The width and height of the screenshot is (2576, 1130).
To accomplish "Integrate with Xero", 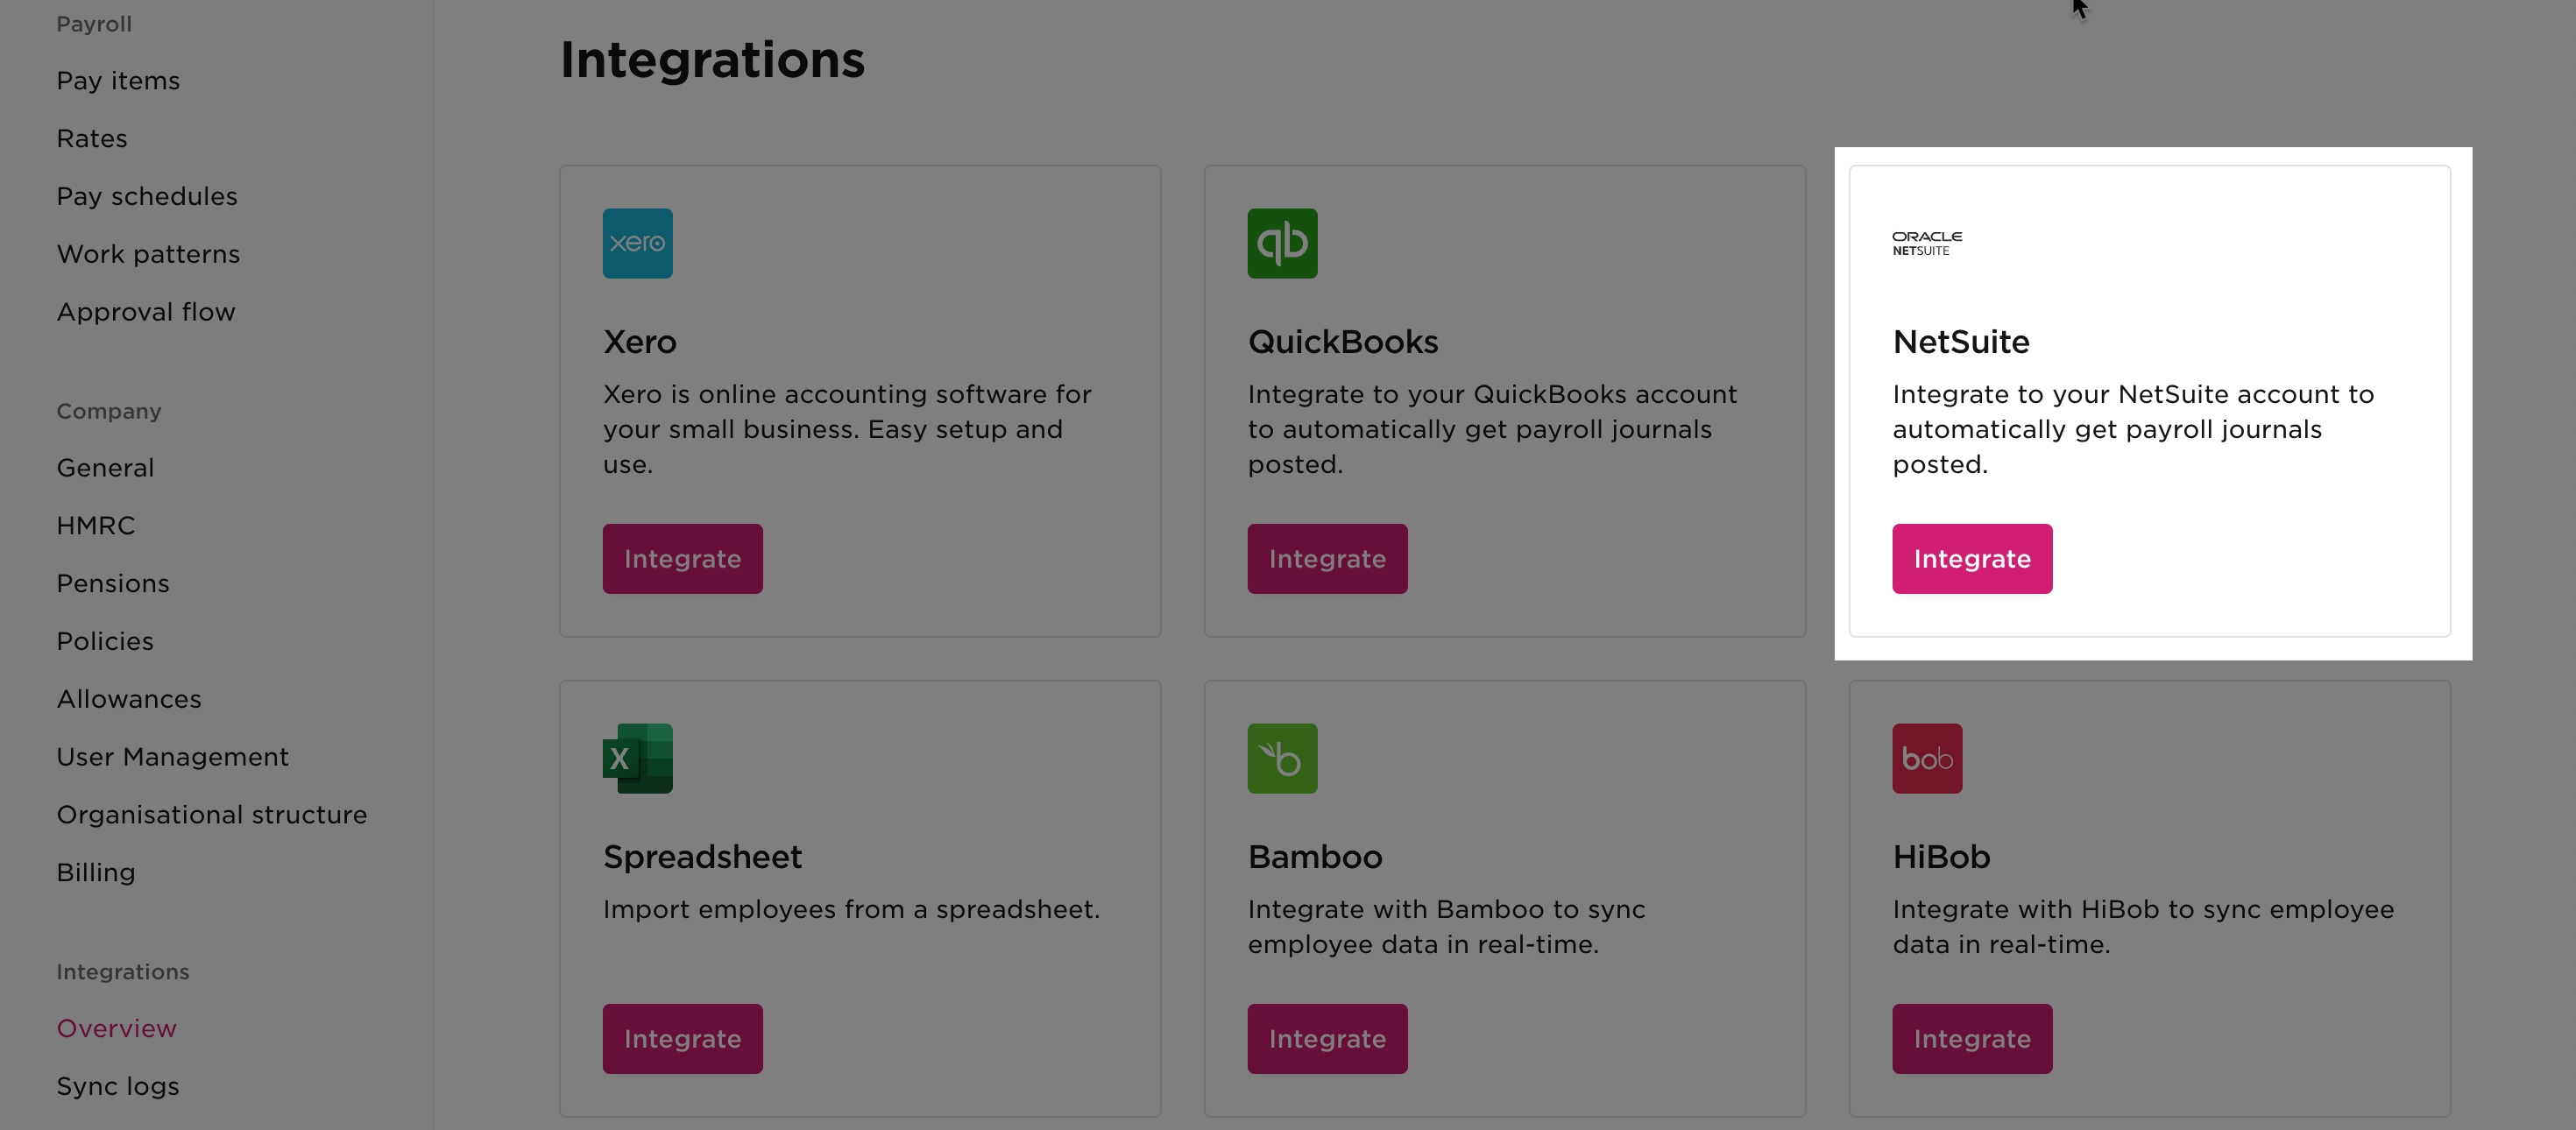I will pos(683,558).
